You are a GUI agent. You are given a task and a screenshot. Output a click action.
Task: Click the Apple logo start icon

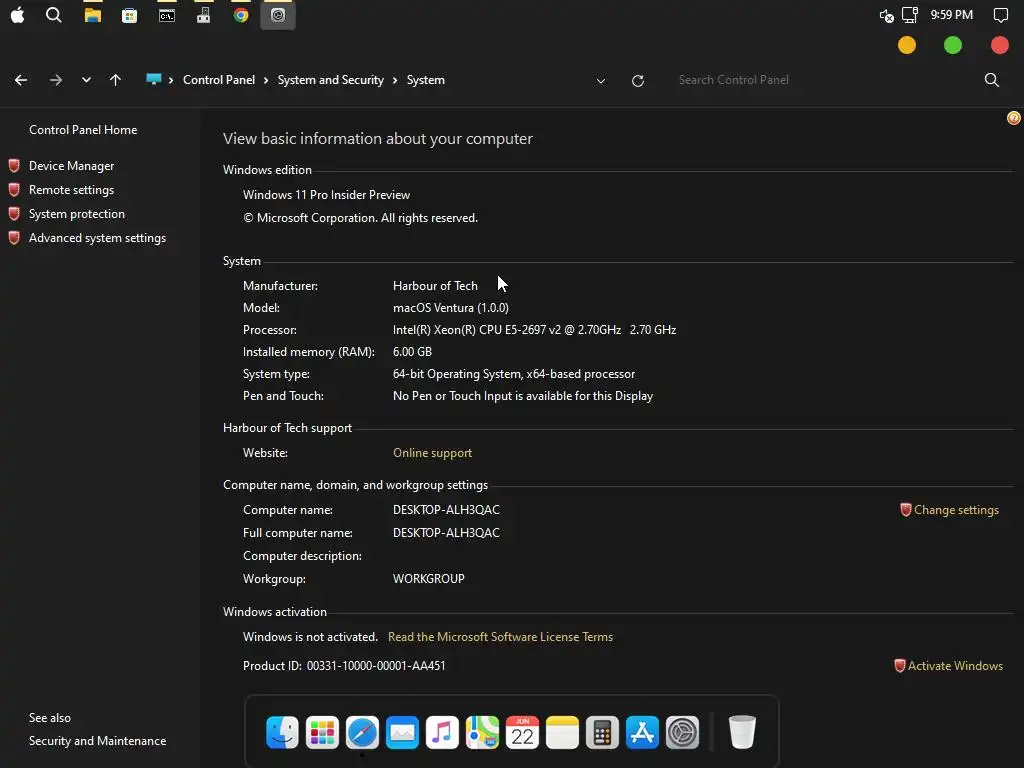pyautogui.click(x=18, y=15)
